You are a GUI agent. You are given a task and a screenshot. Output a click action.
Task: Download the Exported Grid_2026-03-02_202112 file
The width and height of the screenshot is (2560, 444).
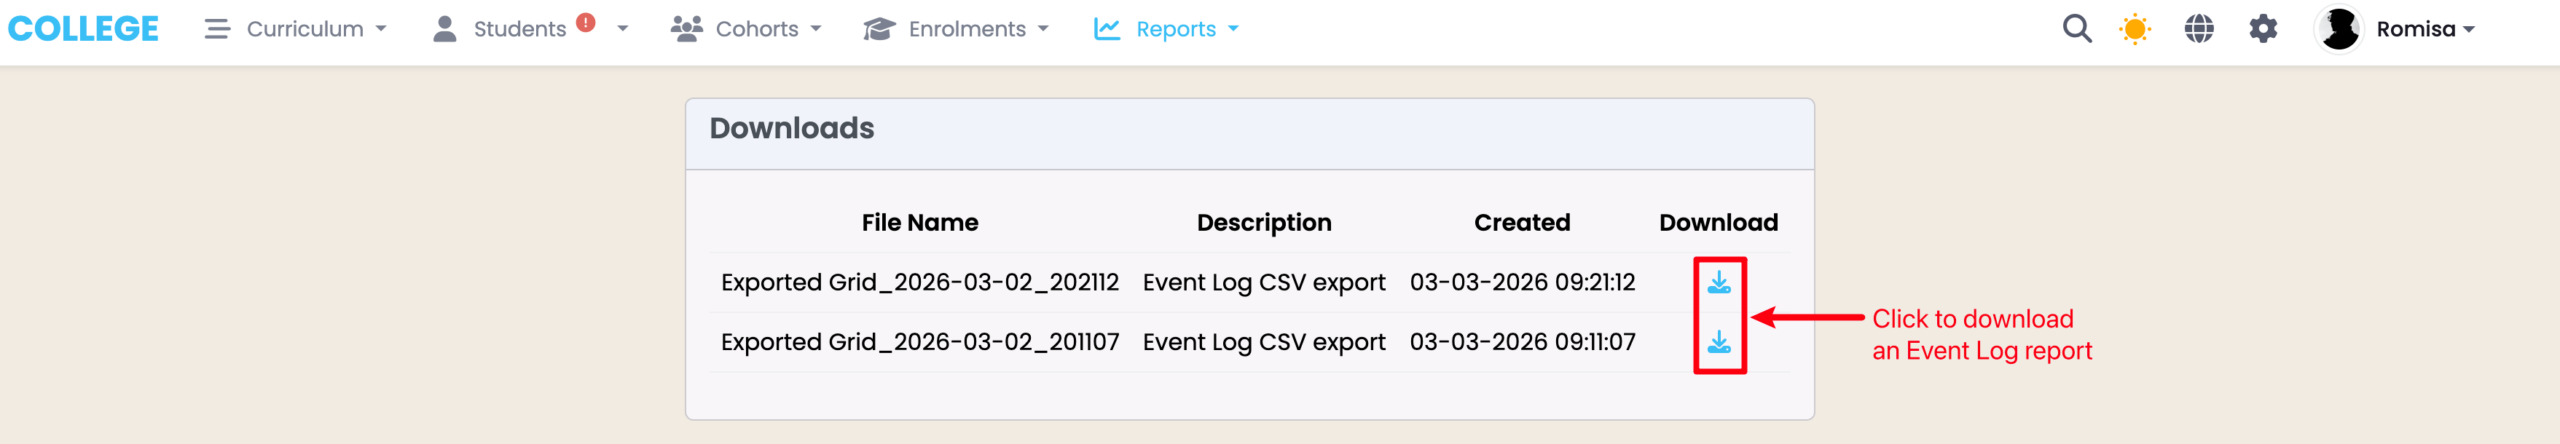coord(1719,283)
